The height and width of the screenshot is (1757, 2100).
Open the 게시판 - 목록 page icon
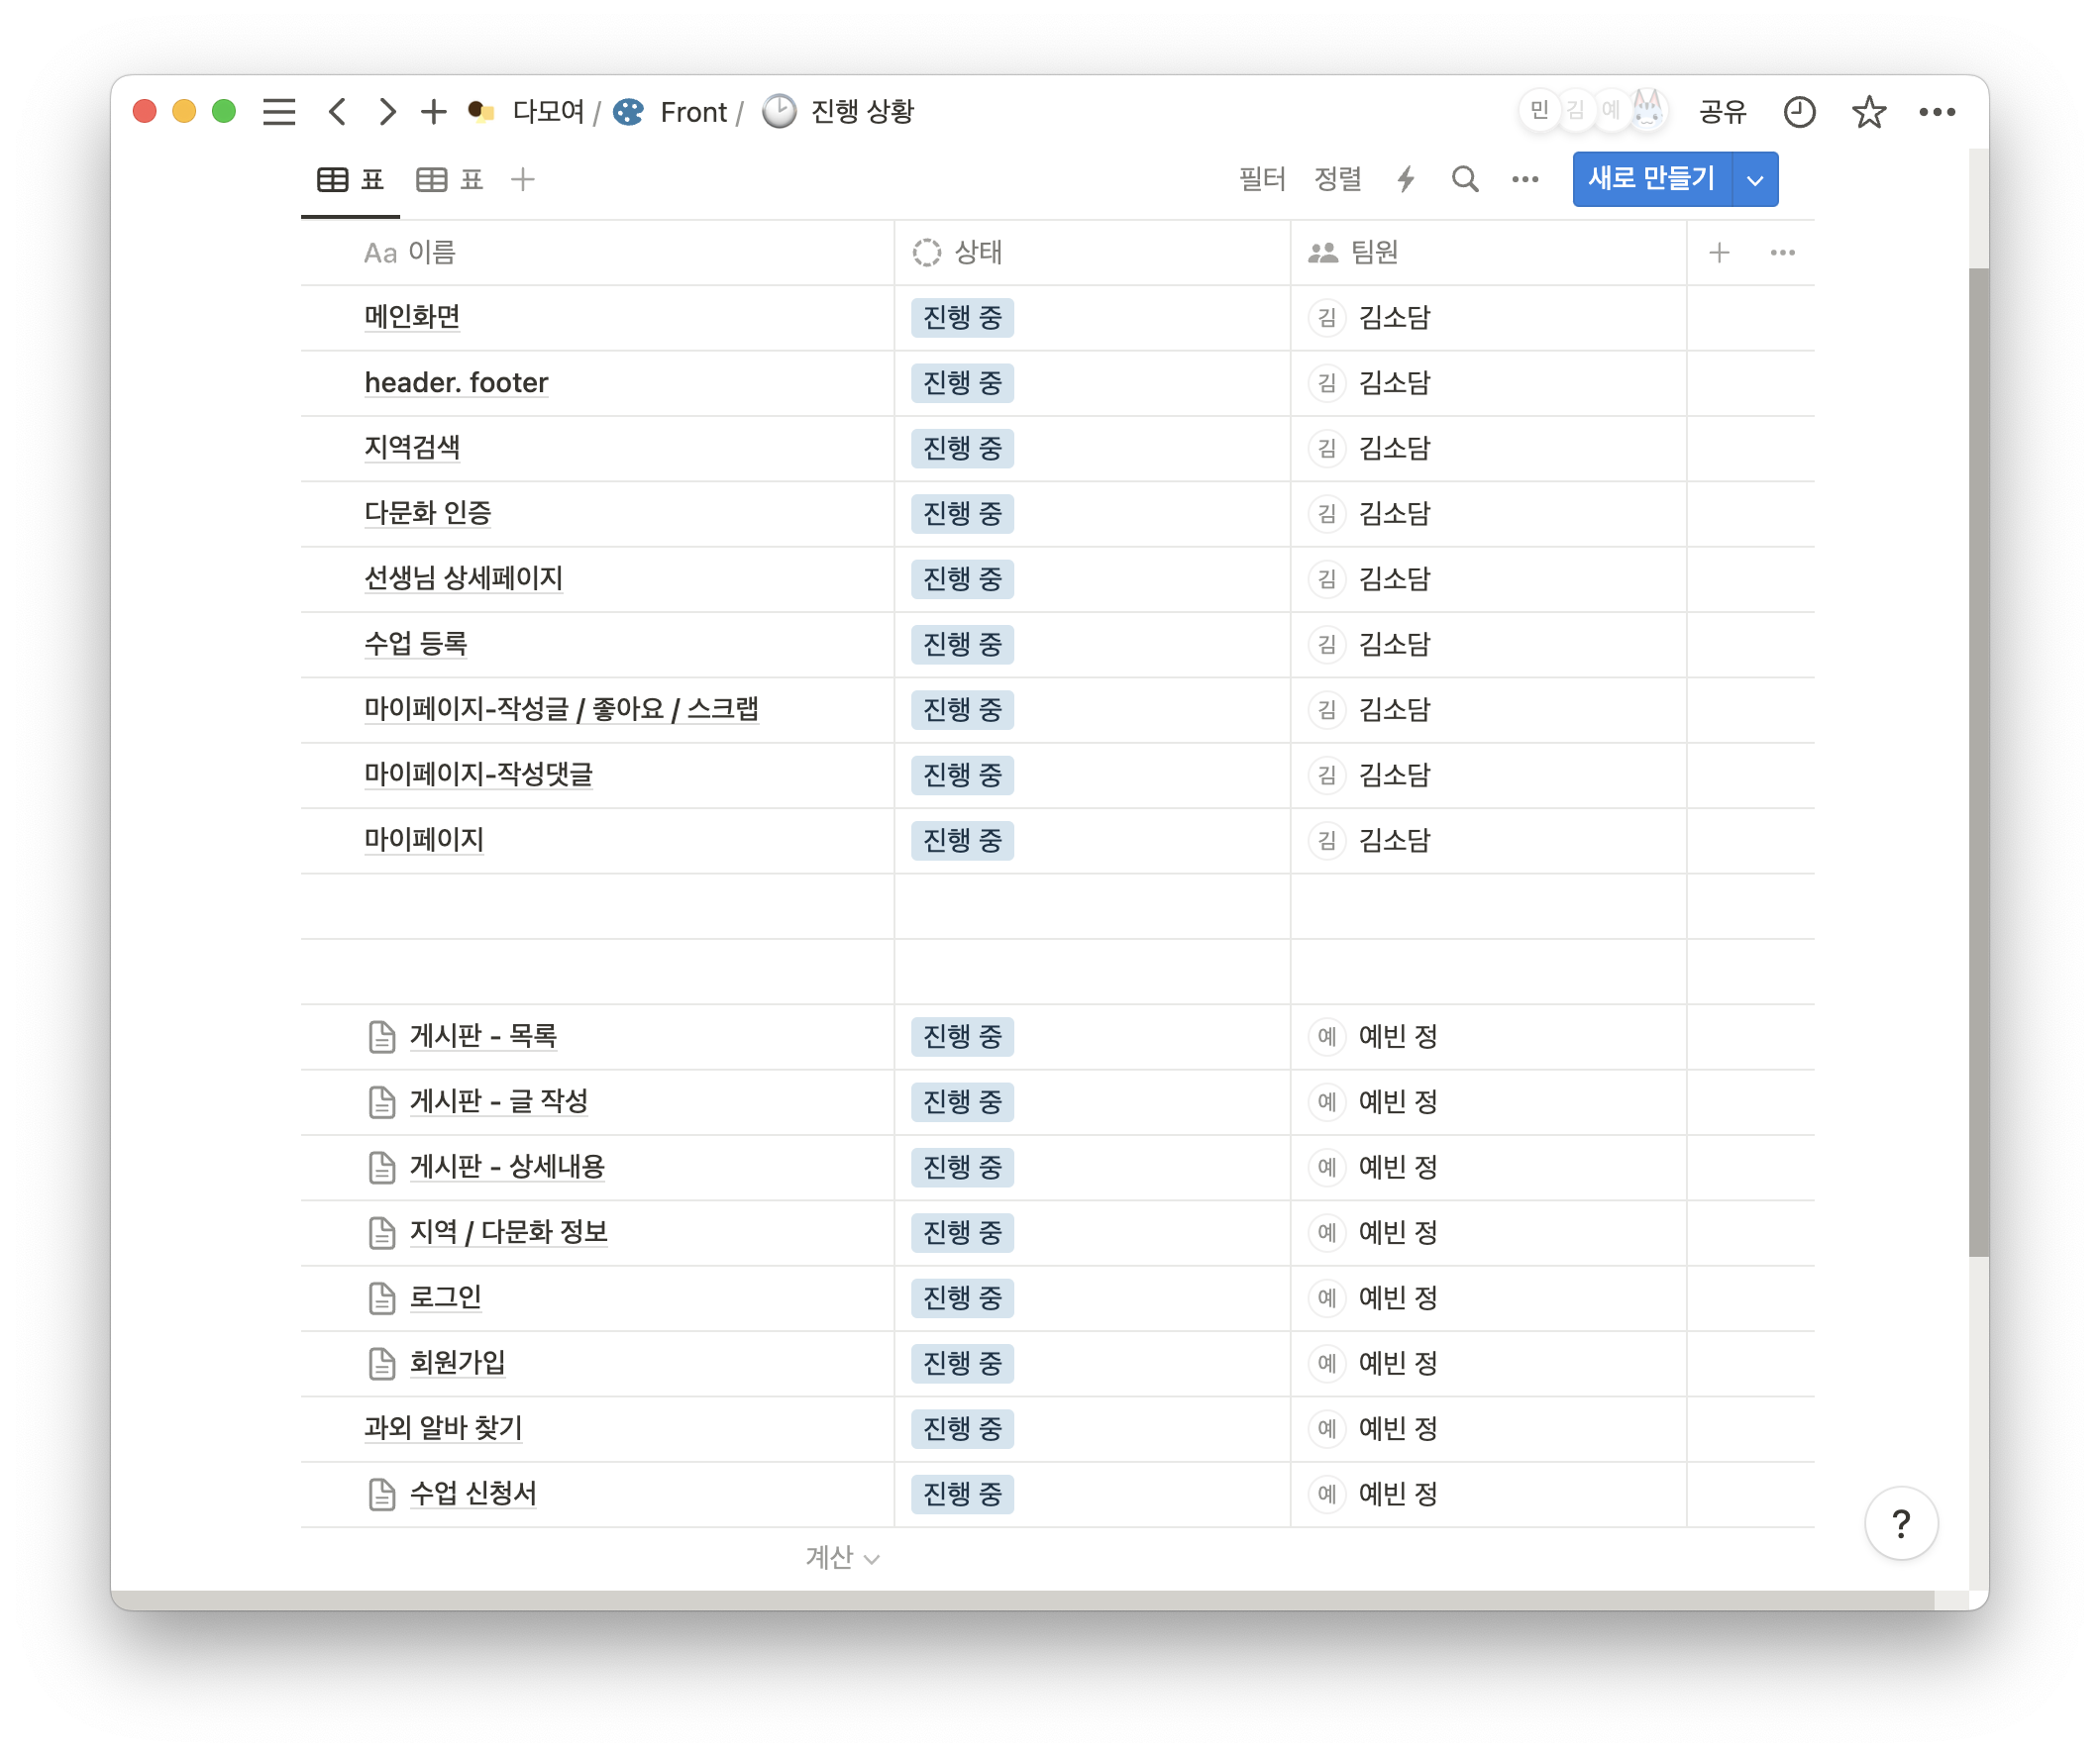click(x=382, y=1037)
